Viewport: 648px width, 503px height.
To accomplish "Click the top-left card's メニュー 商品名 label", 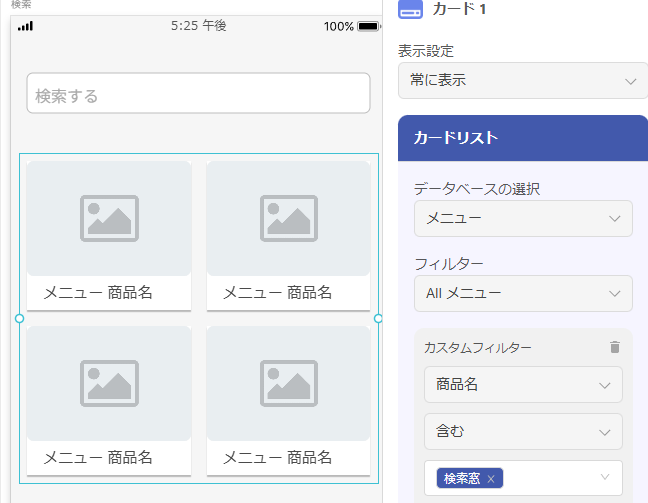I will pos(98,293).
